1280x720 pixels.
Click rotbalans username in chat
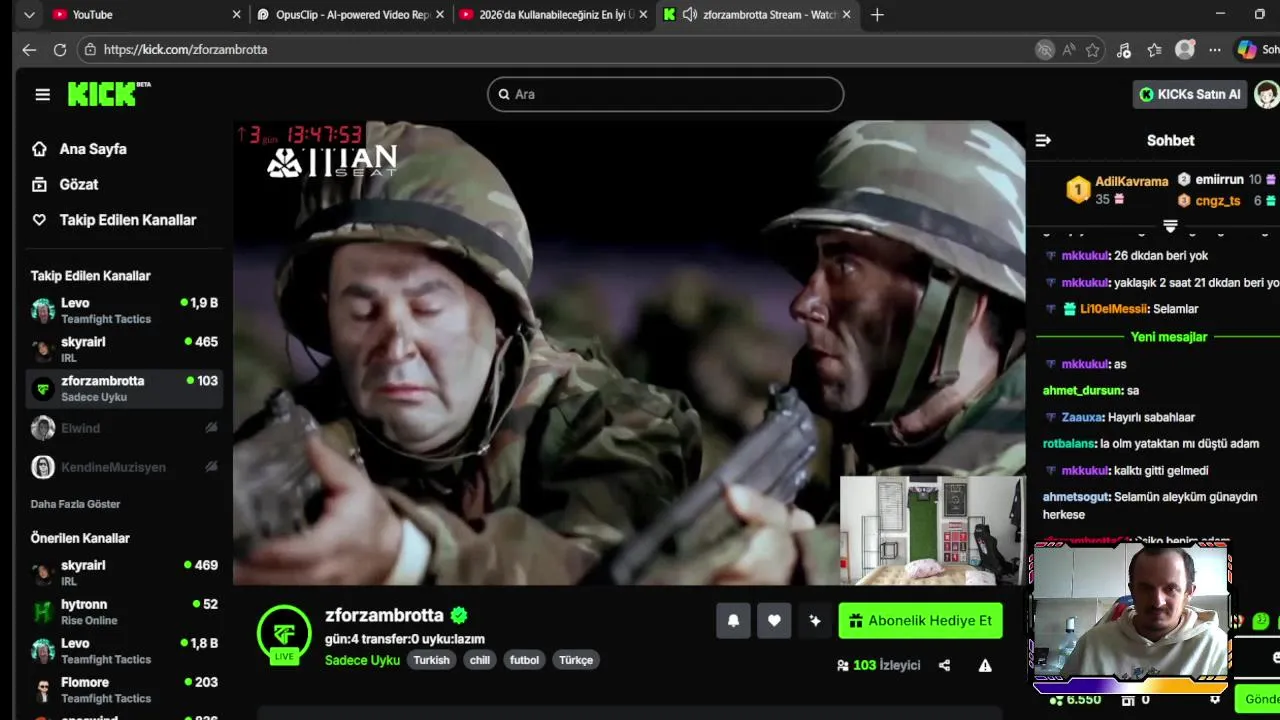[1069, 444]
